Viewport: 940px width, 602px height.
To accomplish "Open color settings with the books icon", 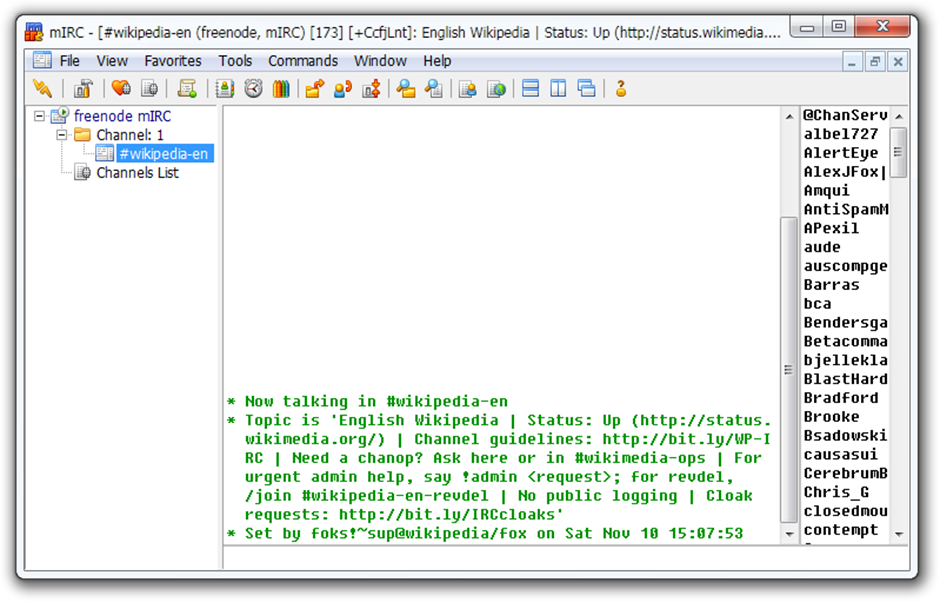I will (x=282, y=89).
